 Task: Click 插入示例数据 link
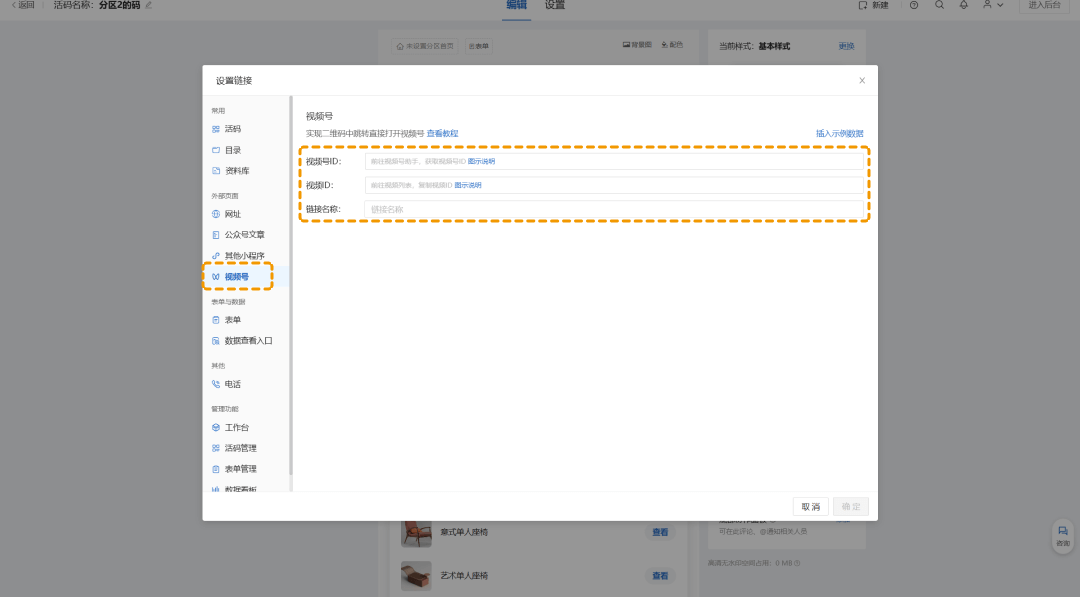click(839, 133)
